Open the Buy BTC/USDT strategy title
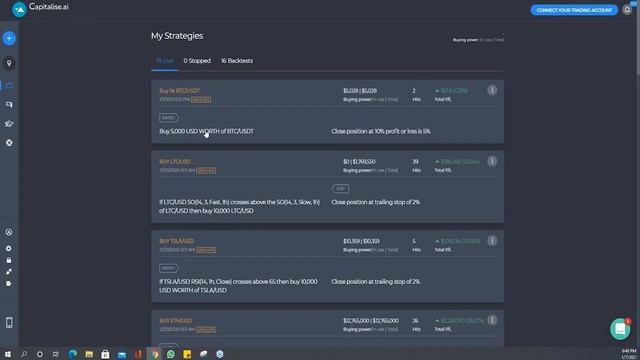The image size is (640, 360). pyautogui.click(x=180, y=91)
